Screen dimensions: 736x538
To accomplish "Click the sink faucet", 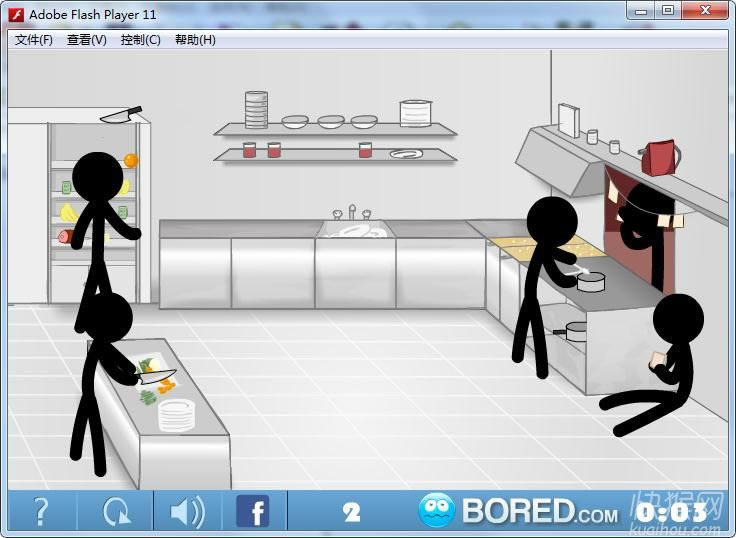I will [x=352, y=213].
